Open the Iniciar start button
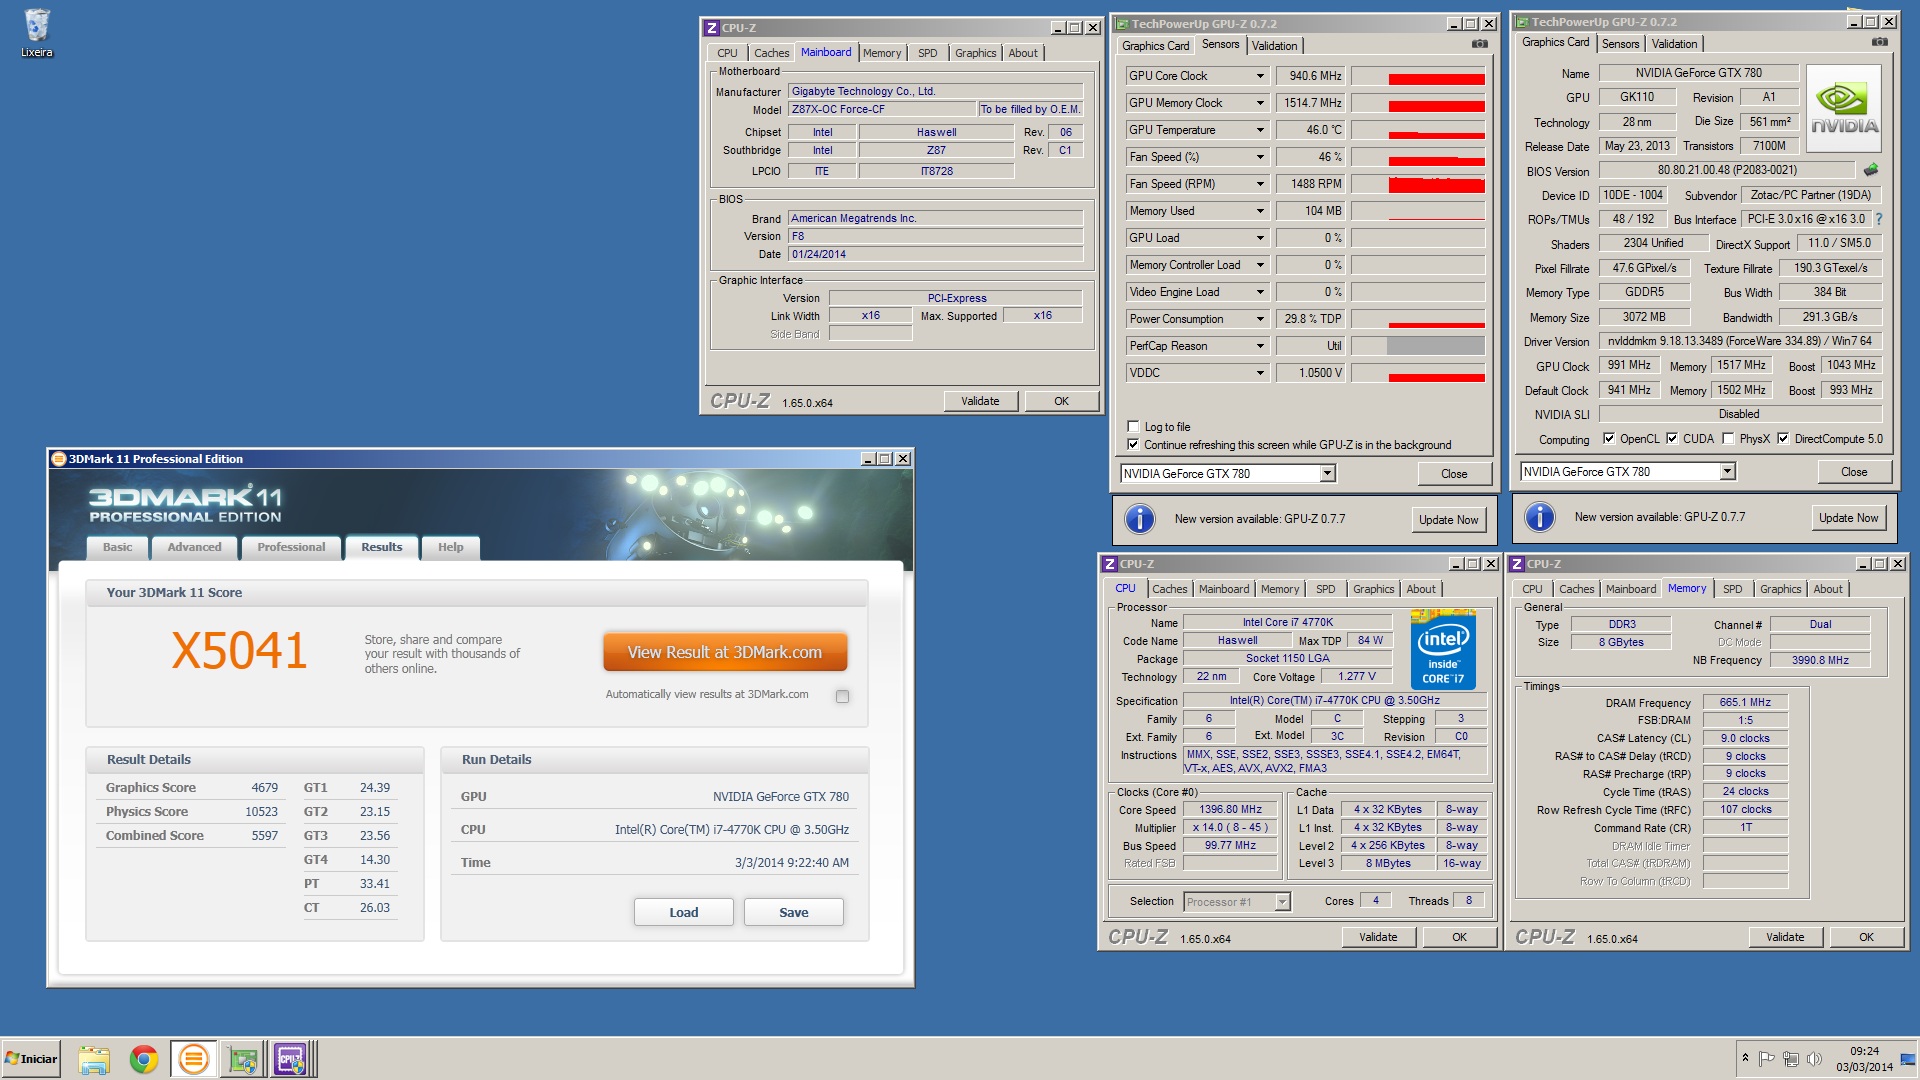1920x1080 pixels. click(x=31, y=1059)
